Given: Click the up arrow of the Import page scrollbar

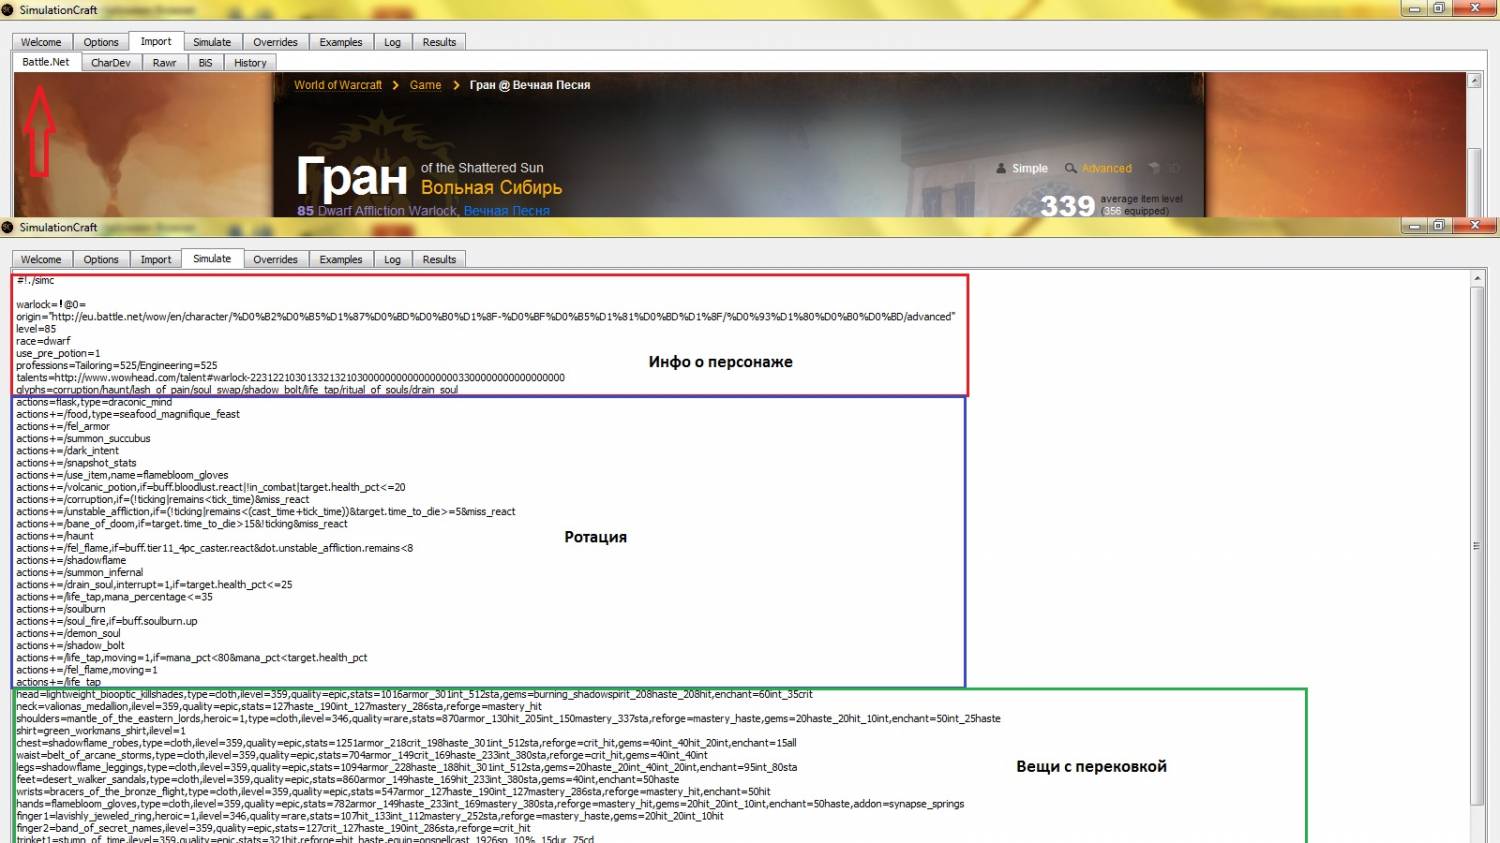Looking at the screenshot, I should pos(1474,80).
